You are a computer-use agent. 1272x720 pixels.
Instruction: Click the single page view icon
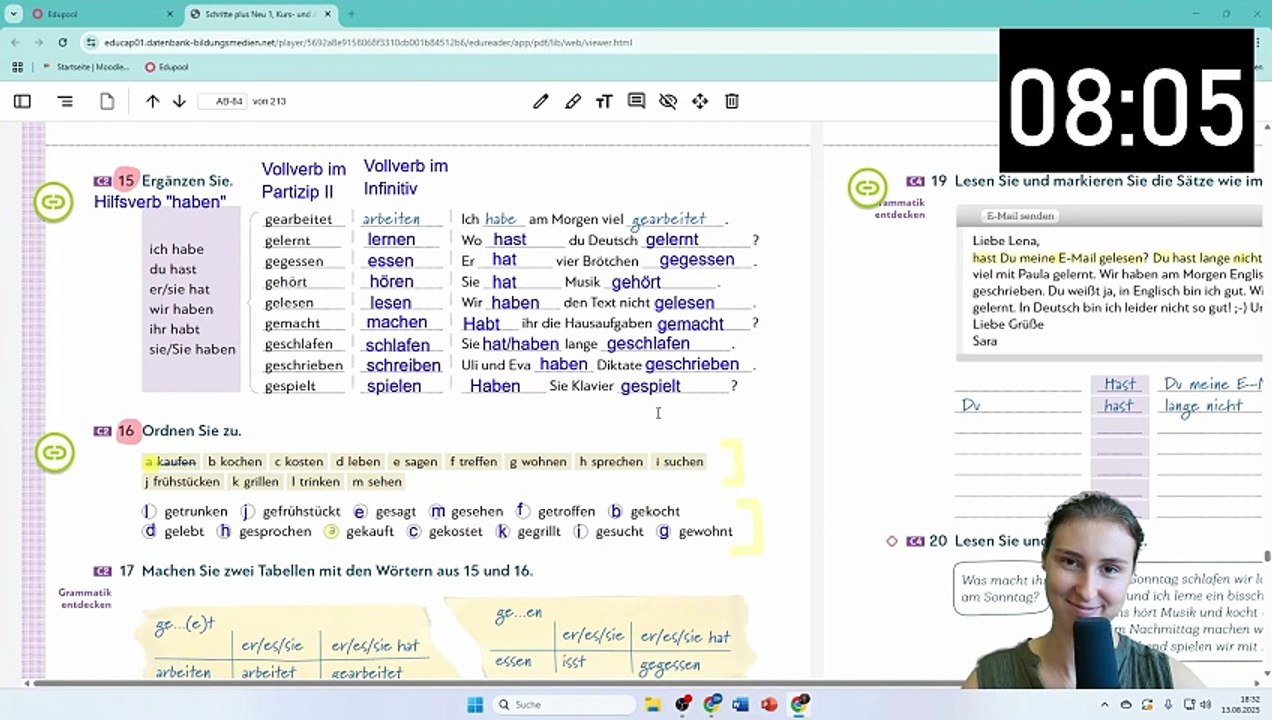(107, 101)
